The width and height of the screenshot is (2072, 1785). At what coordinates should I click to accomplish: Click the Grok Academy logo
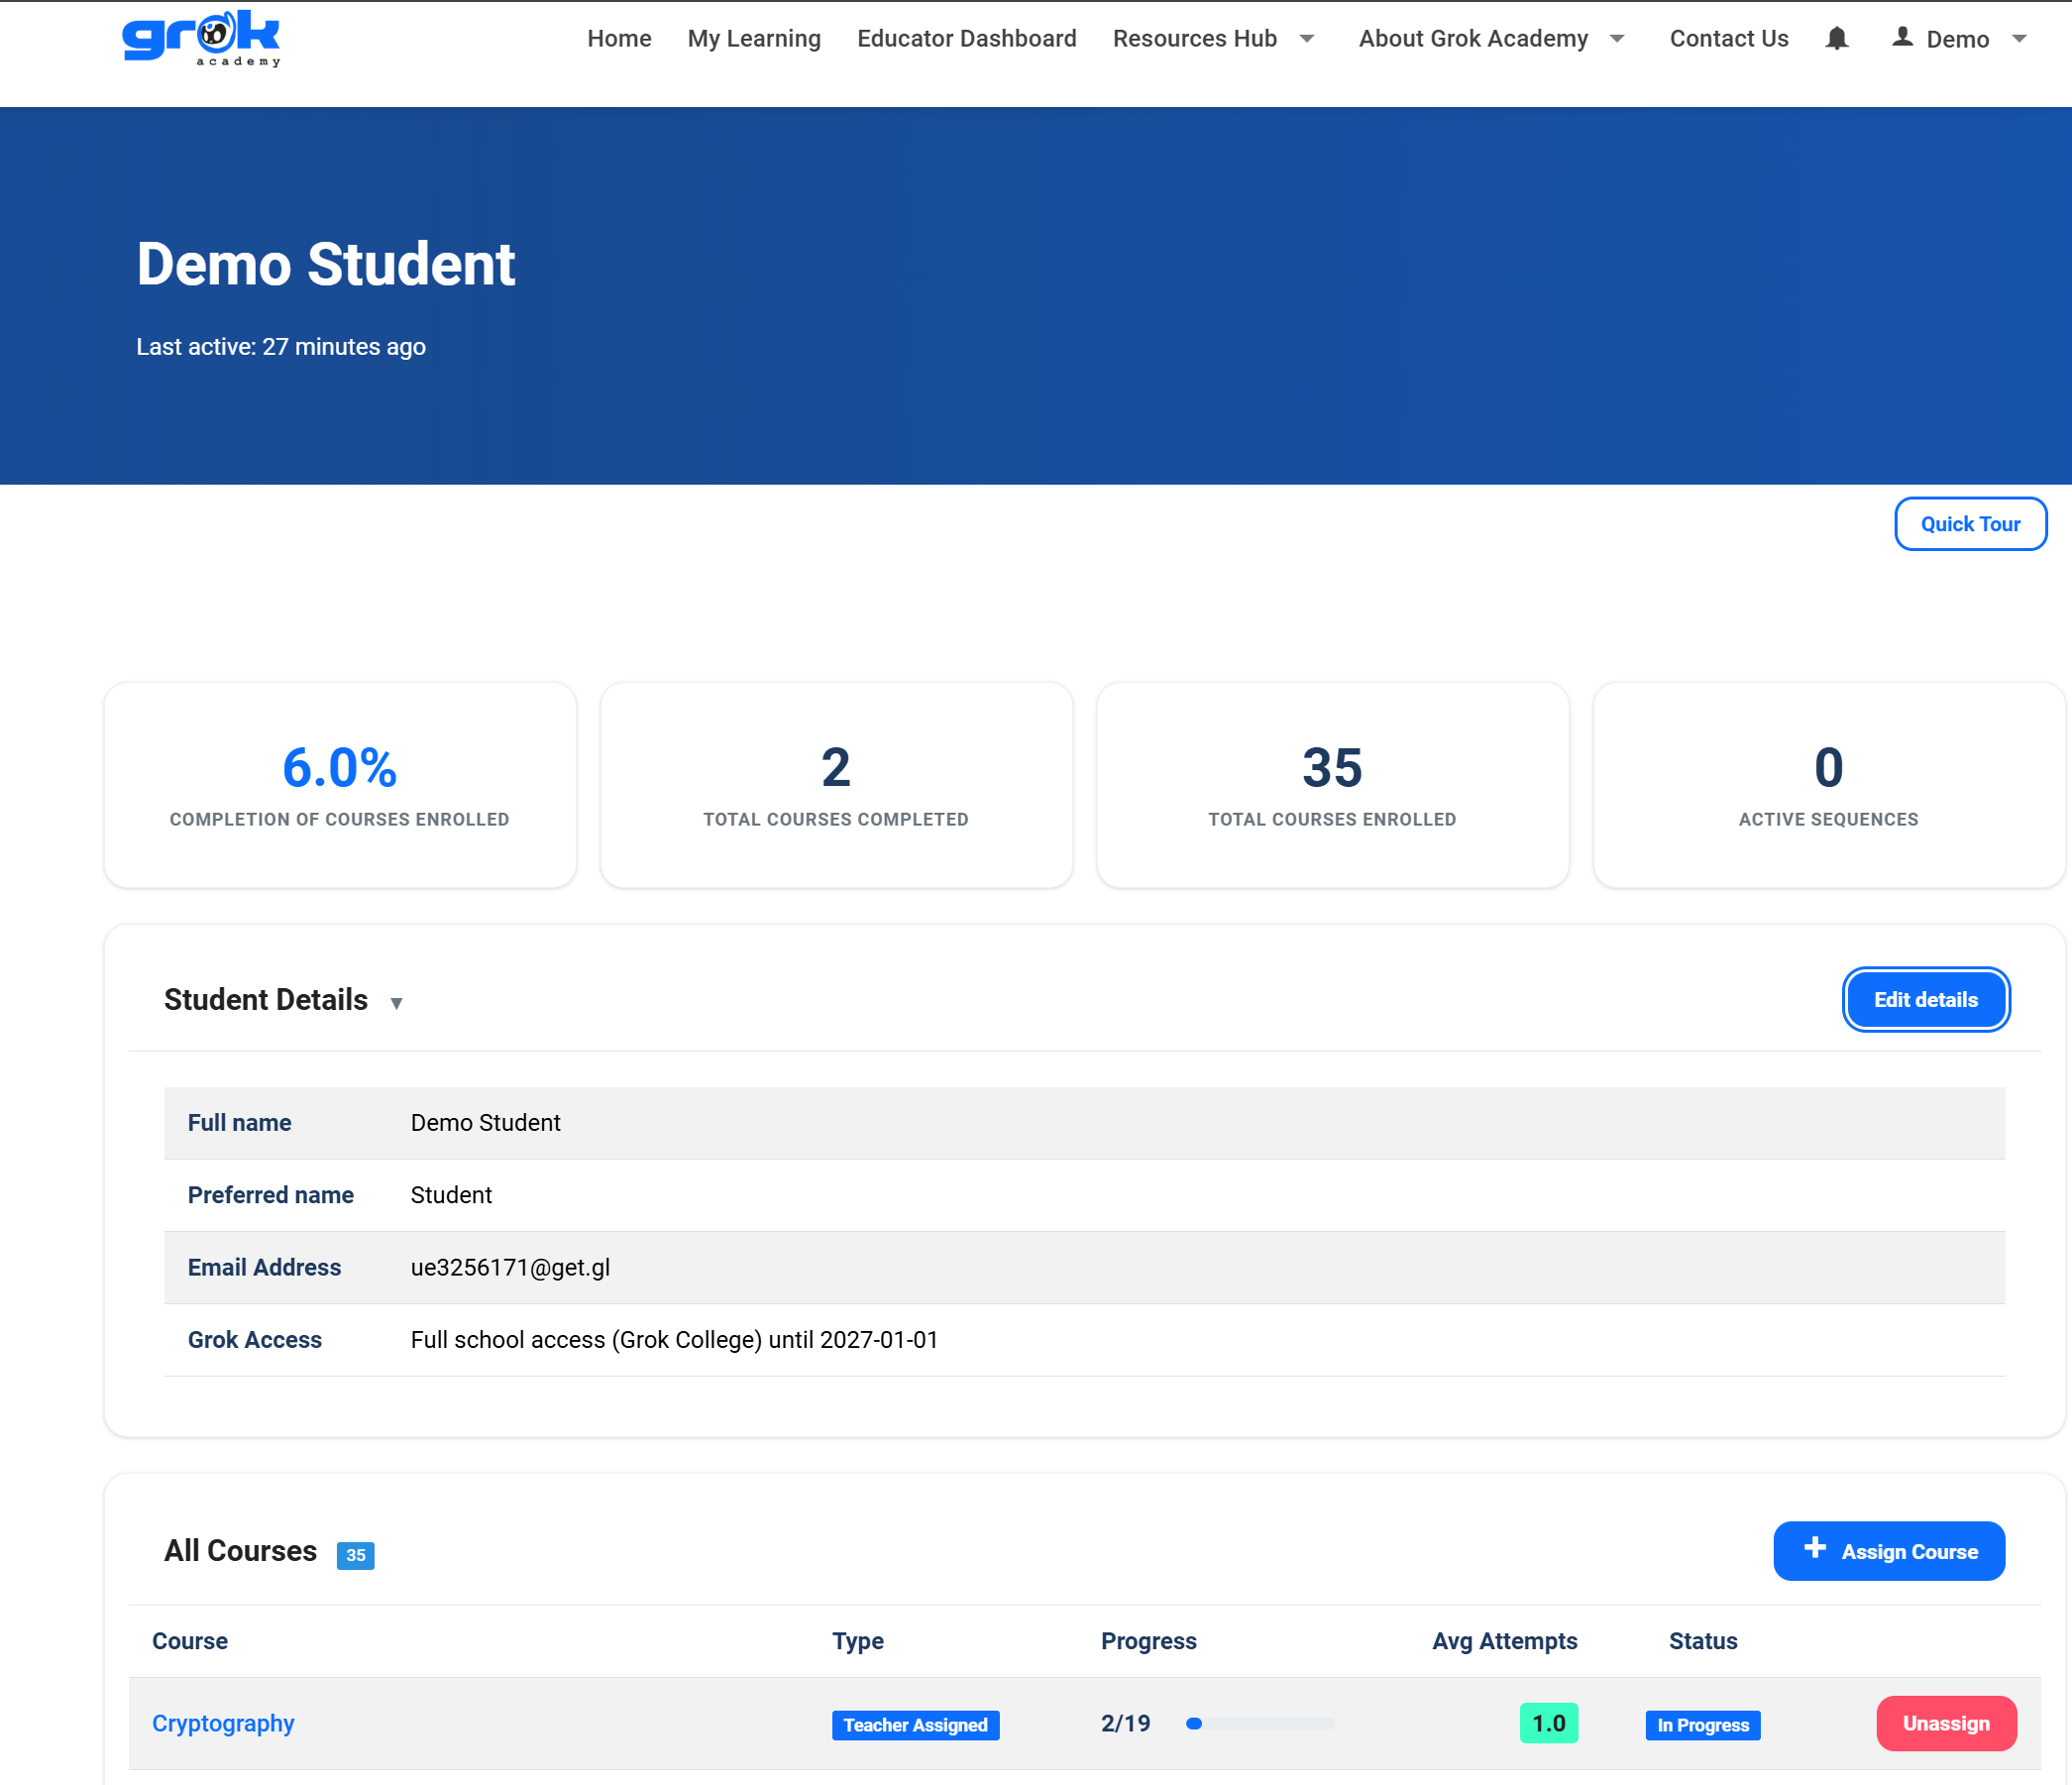[201, 39]
